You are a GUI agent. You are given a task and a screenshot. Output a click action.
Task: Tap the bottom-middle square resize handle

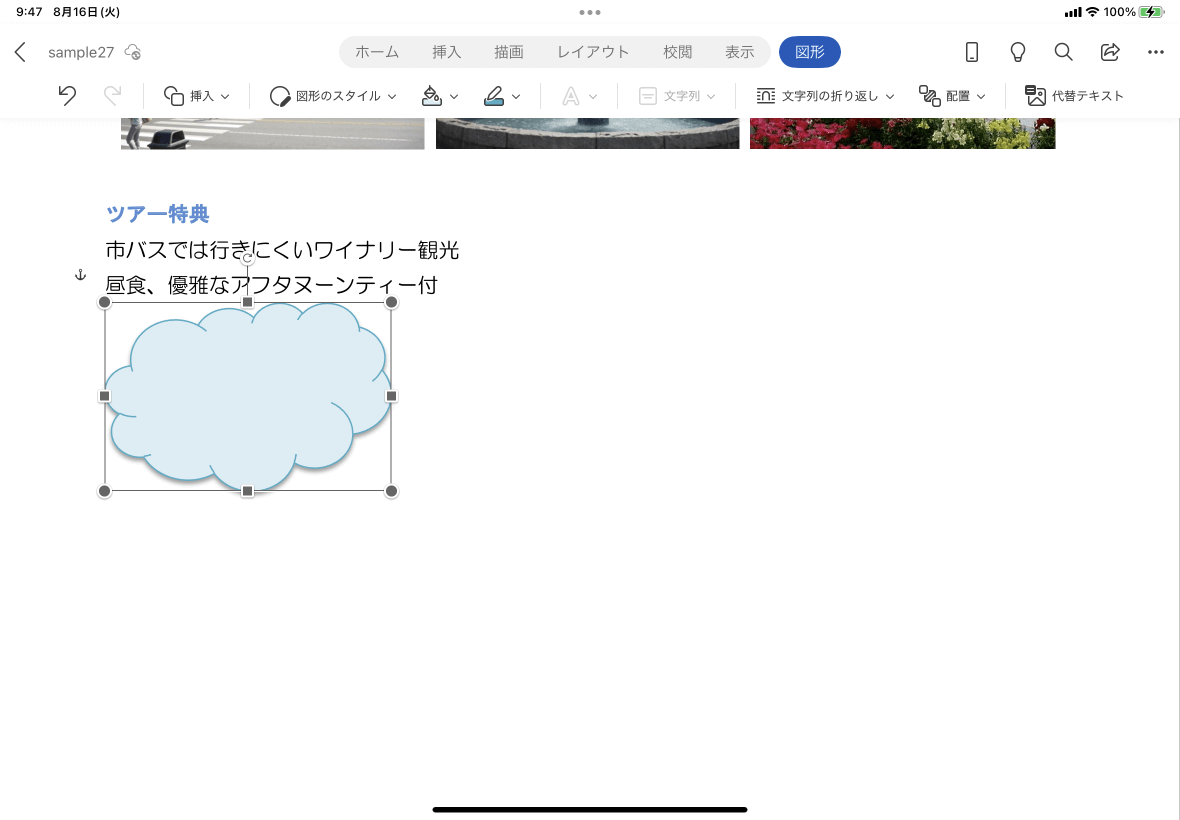[248, 491]
